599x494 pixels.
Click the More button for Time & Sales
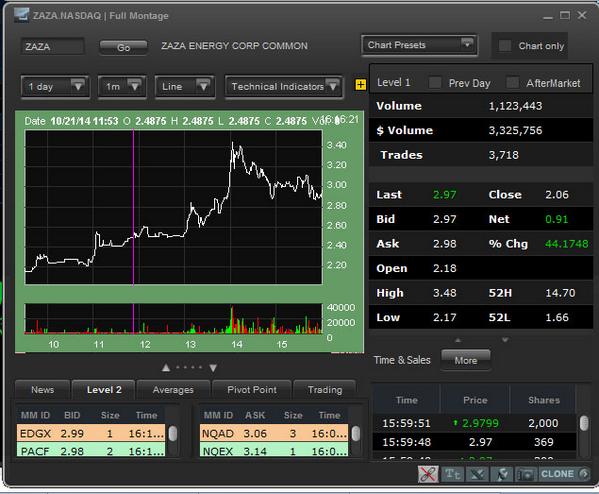point(466,360)
